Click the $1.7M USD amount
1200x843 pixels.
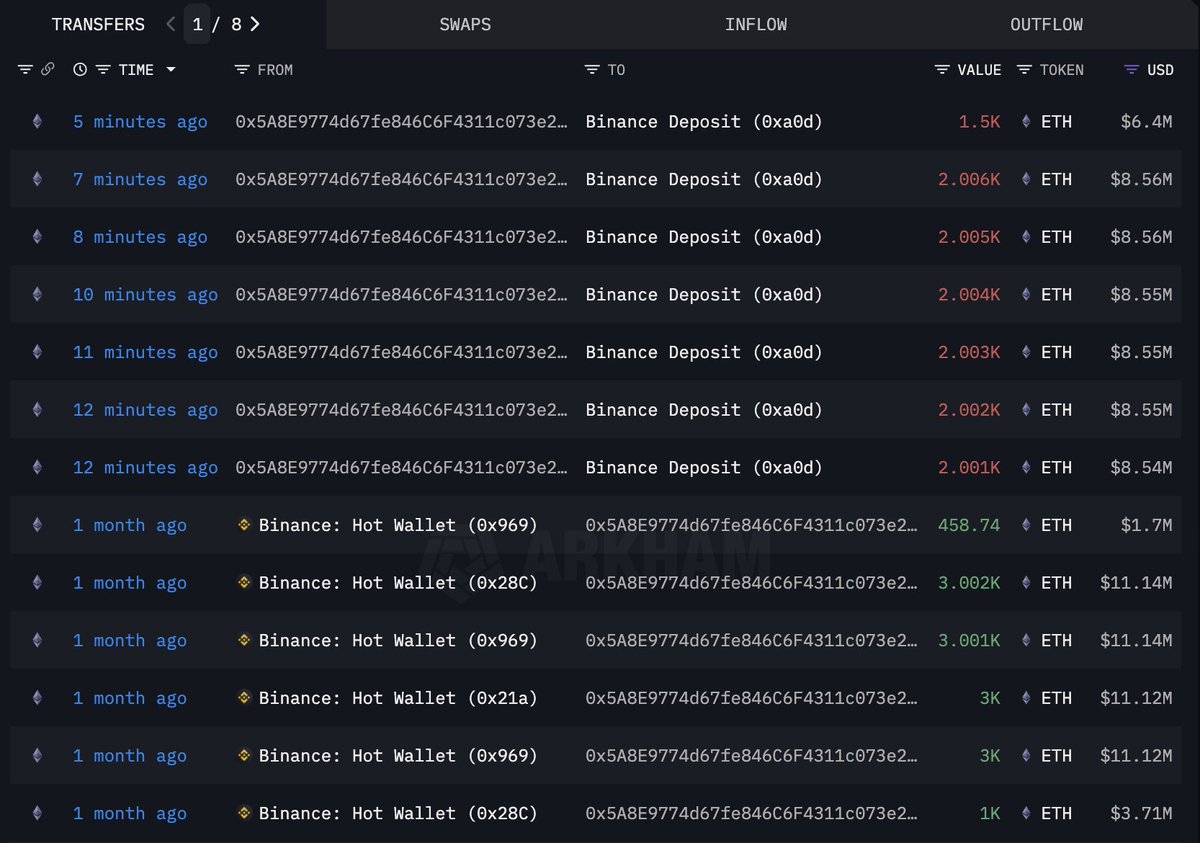(1146, 526)
